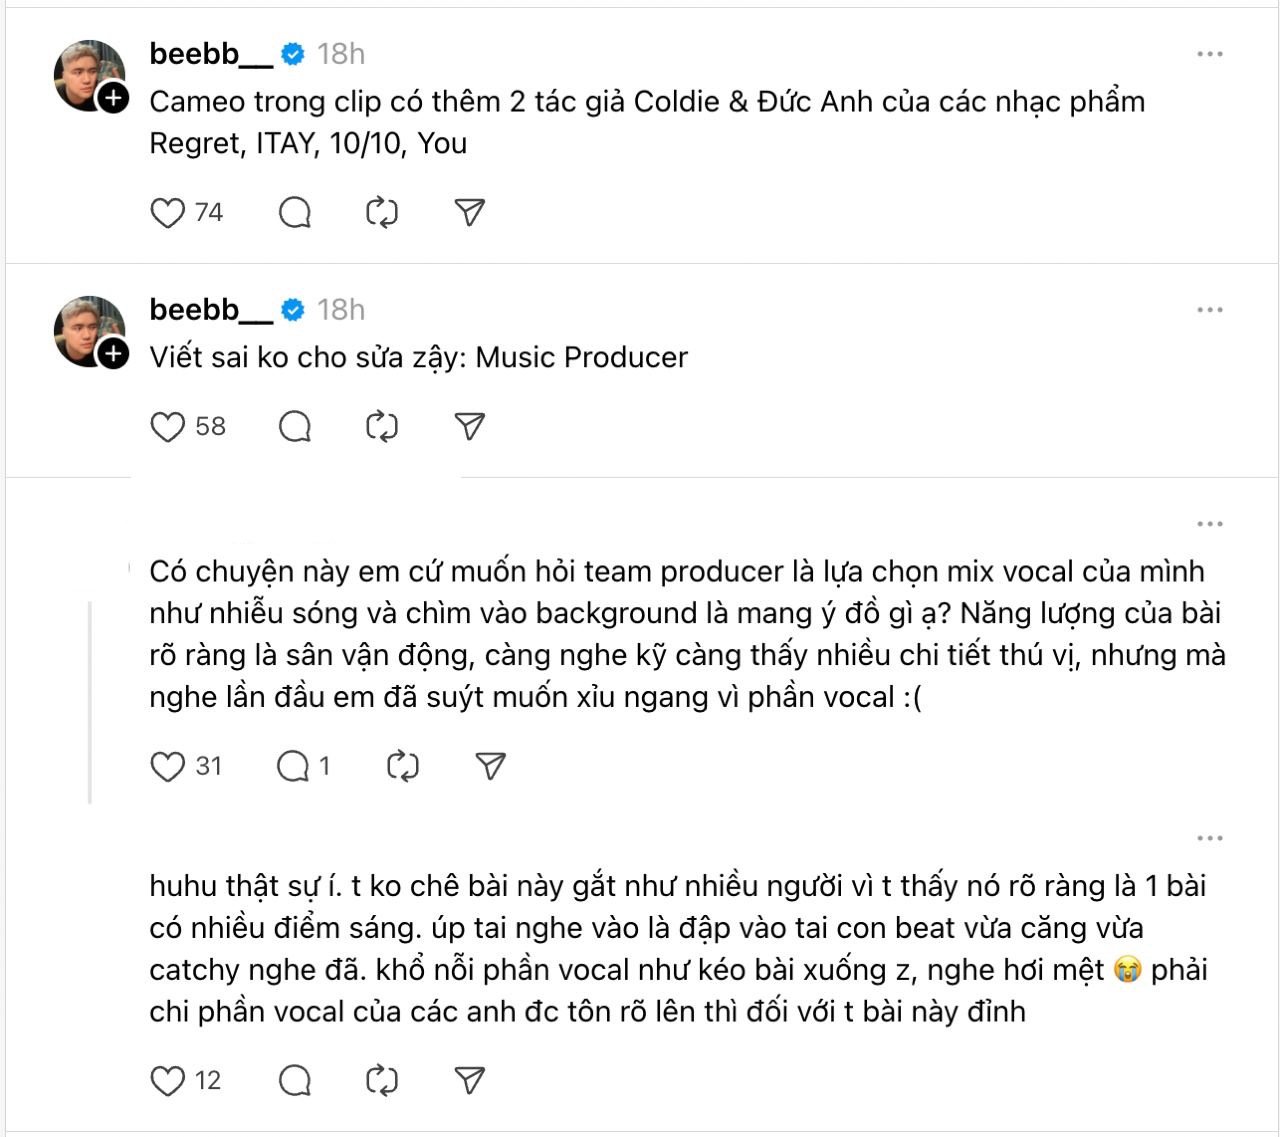
Task: Repost the Cameo trong clip post
Action: click(x=382, y=213)
